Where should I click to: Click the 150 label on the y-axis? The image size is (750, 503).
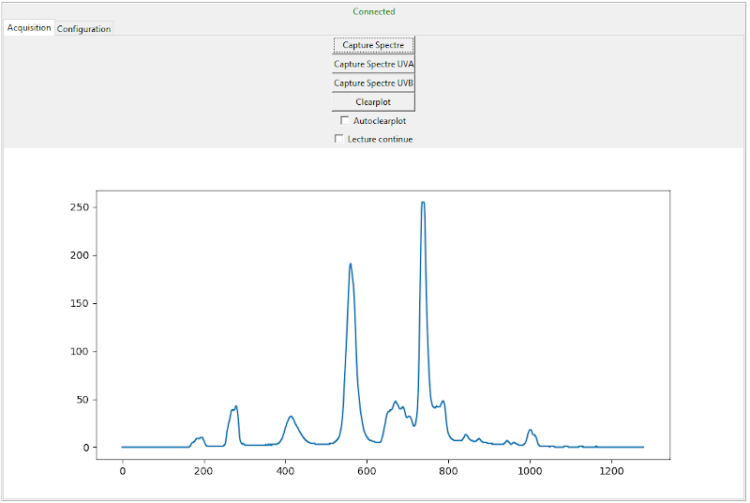pyautogui.click(x=78, y=304)
